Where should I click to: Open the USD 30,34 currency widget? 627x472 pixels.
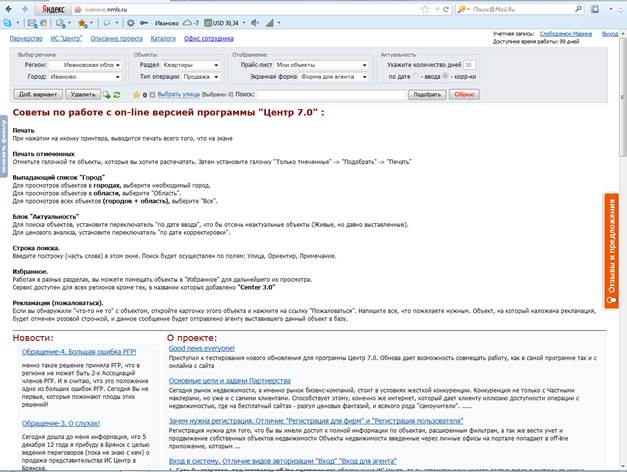pyautogui.click(x=222, y=23)
